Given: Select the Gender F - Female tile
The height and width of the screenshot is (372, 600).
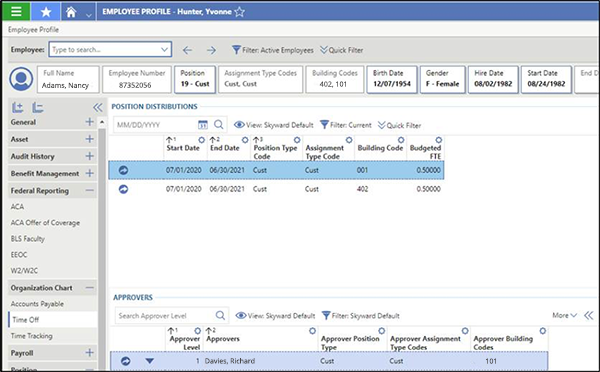Looking at the screenshot, I should [442, 79].
